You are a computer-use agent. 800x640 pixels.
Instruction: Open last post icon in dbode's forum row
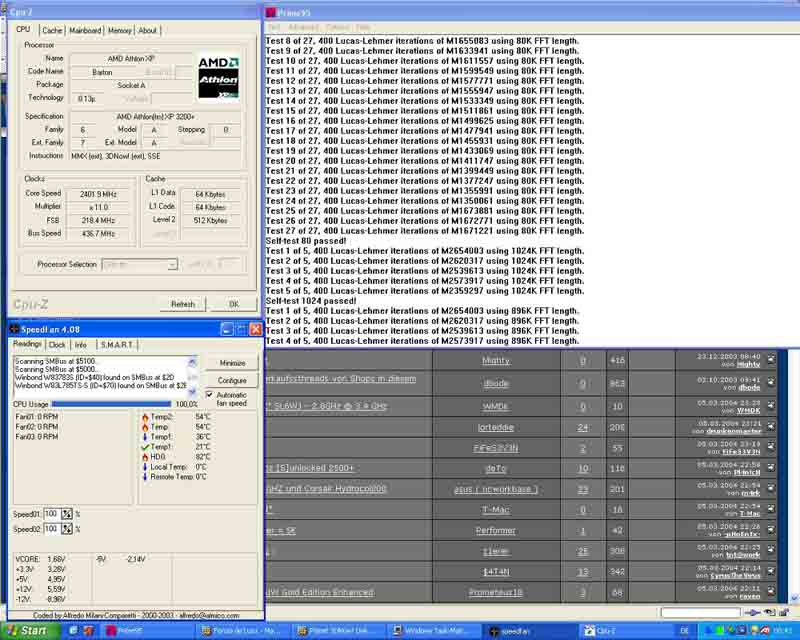click(x=771, y=381)
